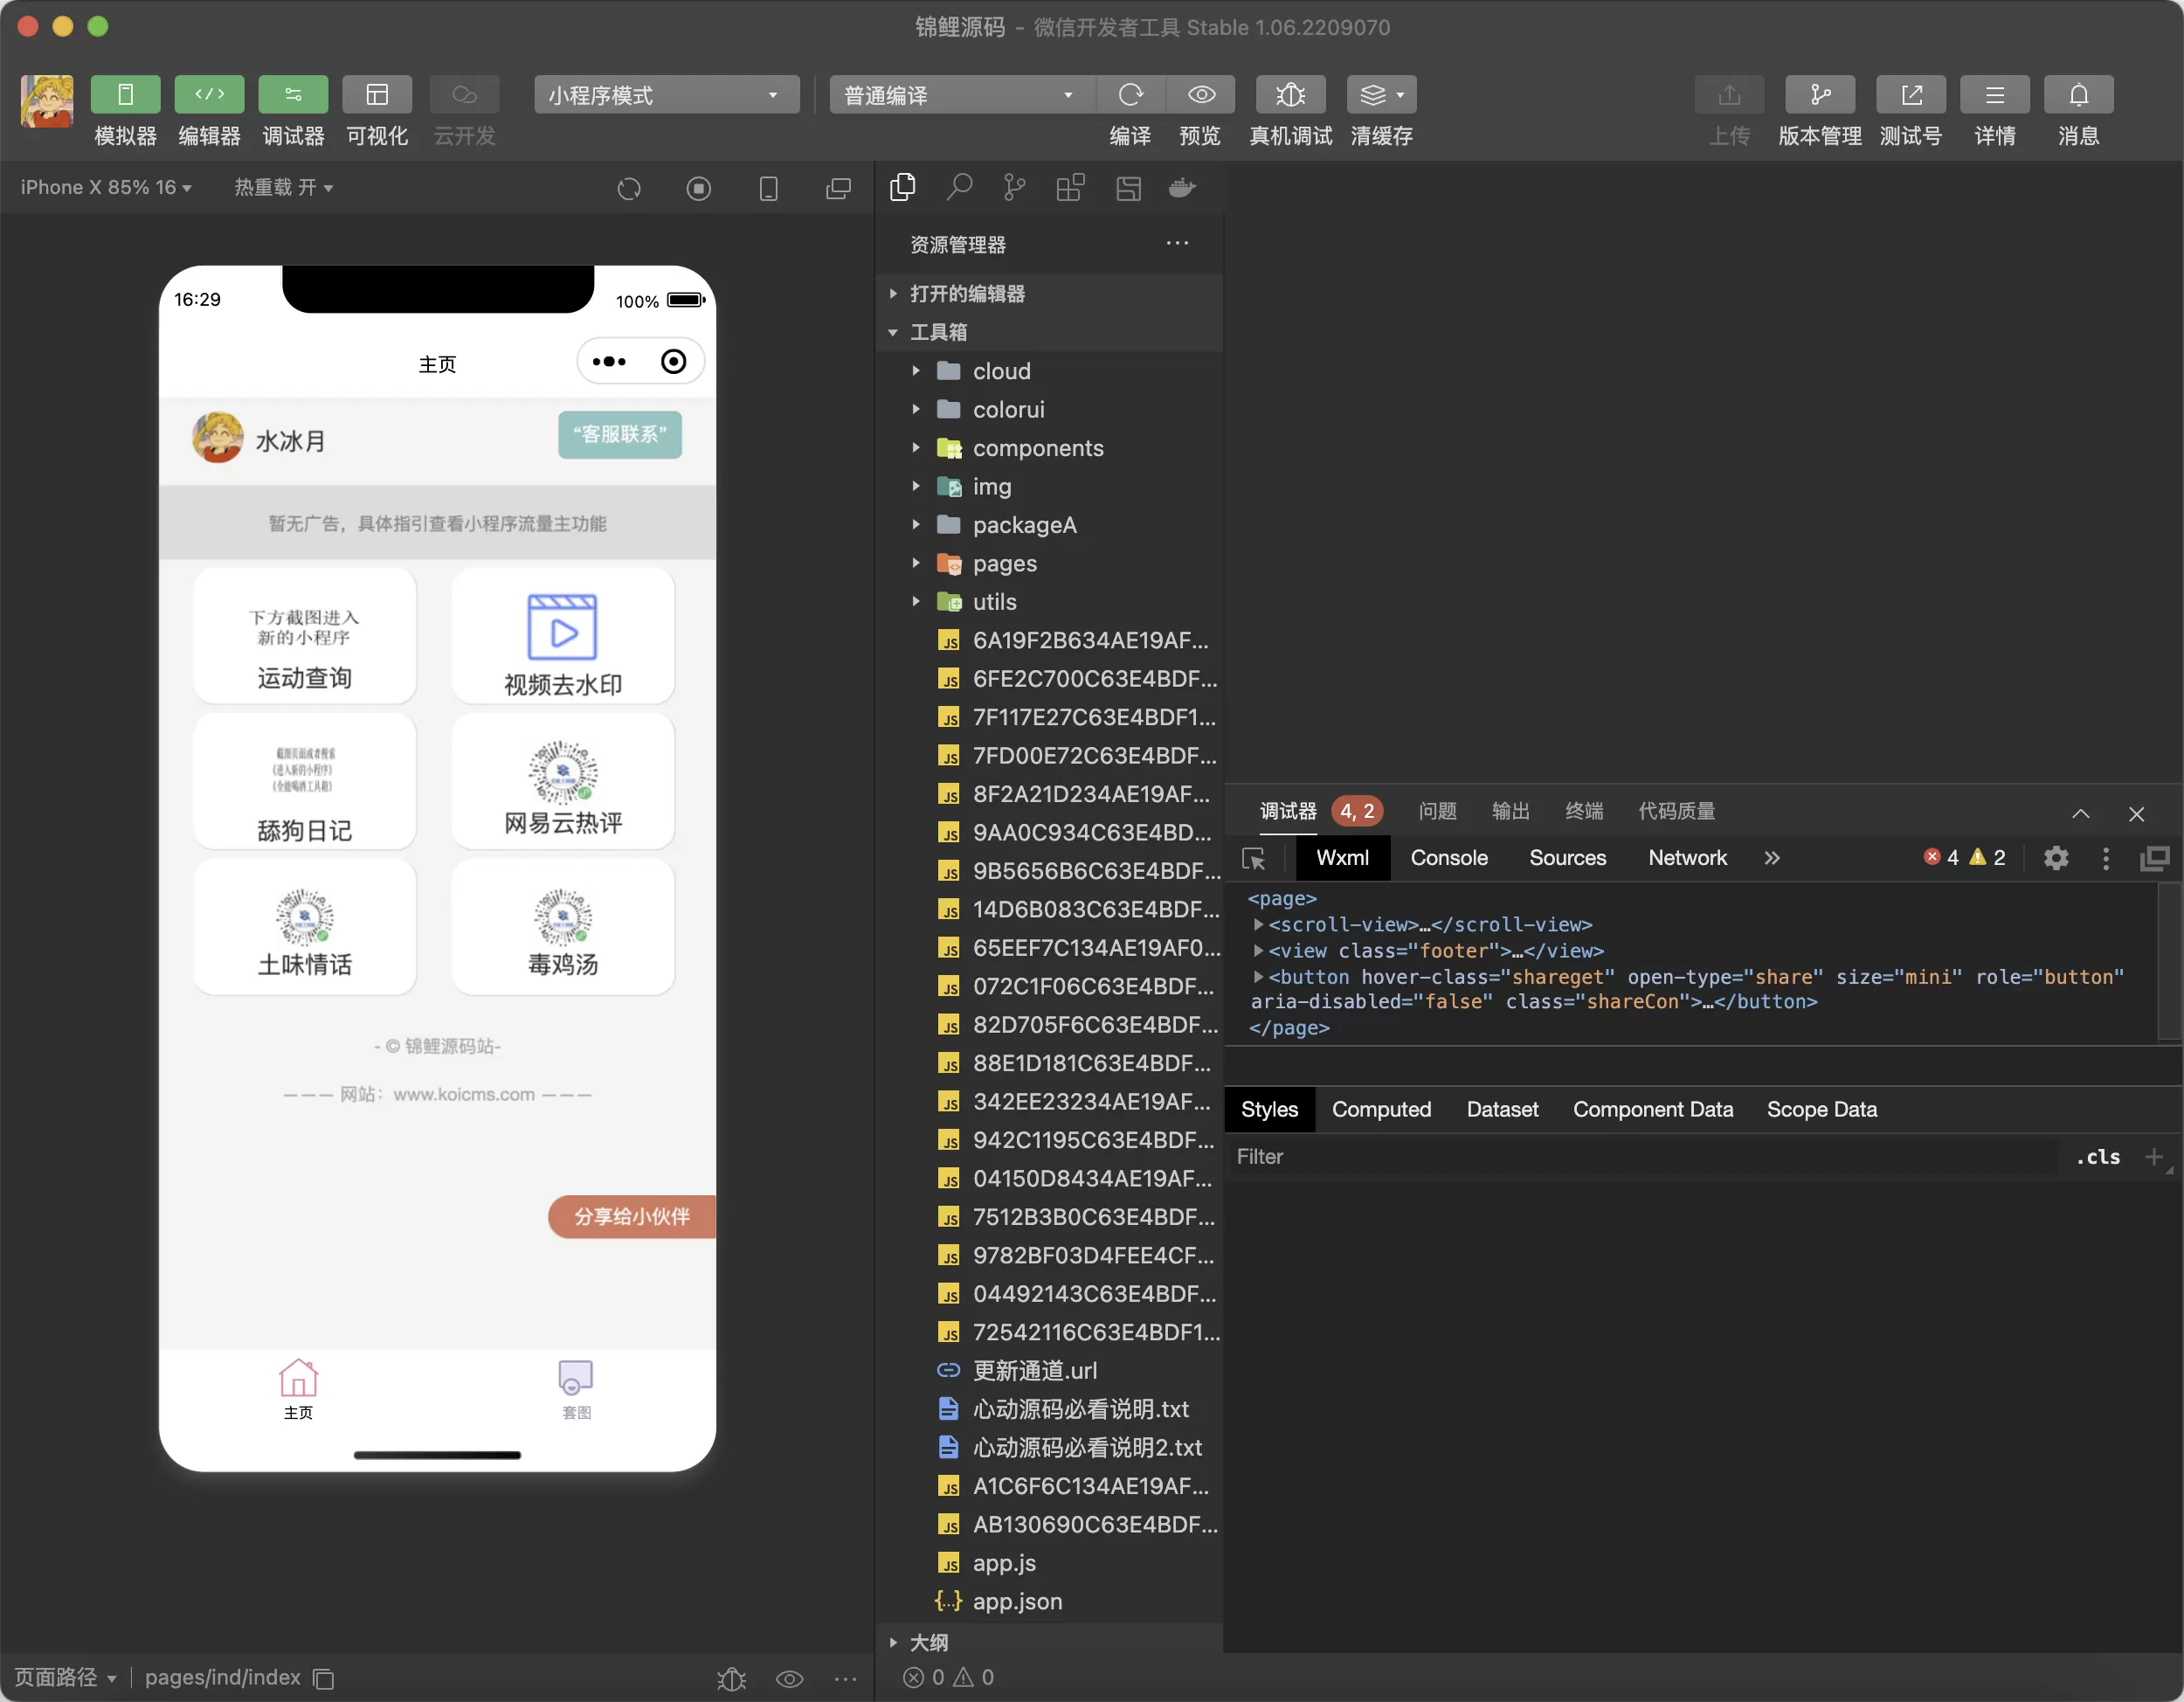Select the Console tab in debugger
Image resolution: width=2184 pixels, height=1702 pixels.
1448,858
